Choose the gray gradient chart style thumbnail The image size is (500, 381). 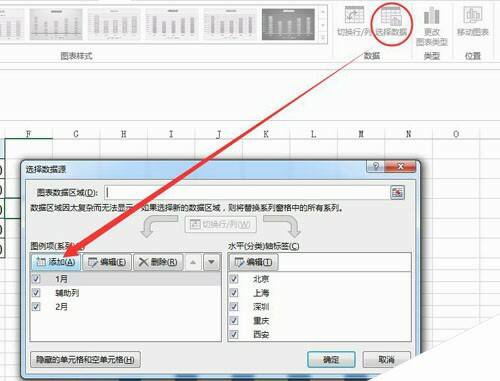pos(56,24)
